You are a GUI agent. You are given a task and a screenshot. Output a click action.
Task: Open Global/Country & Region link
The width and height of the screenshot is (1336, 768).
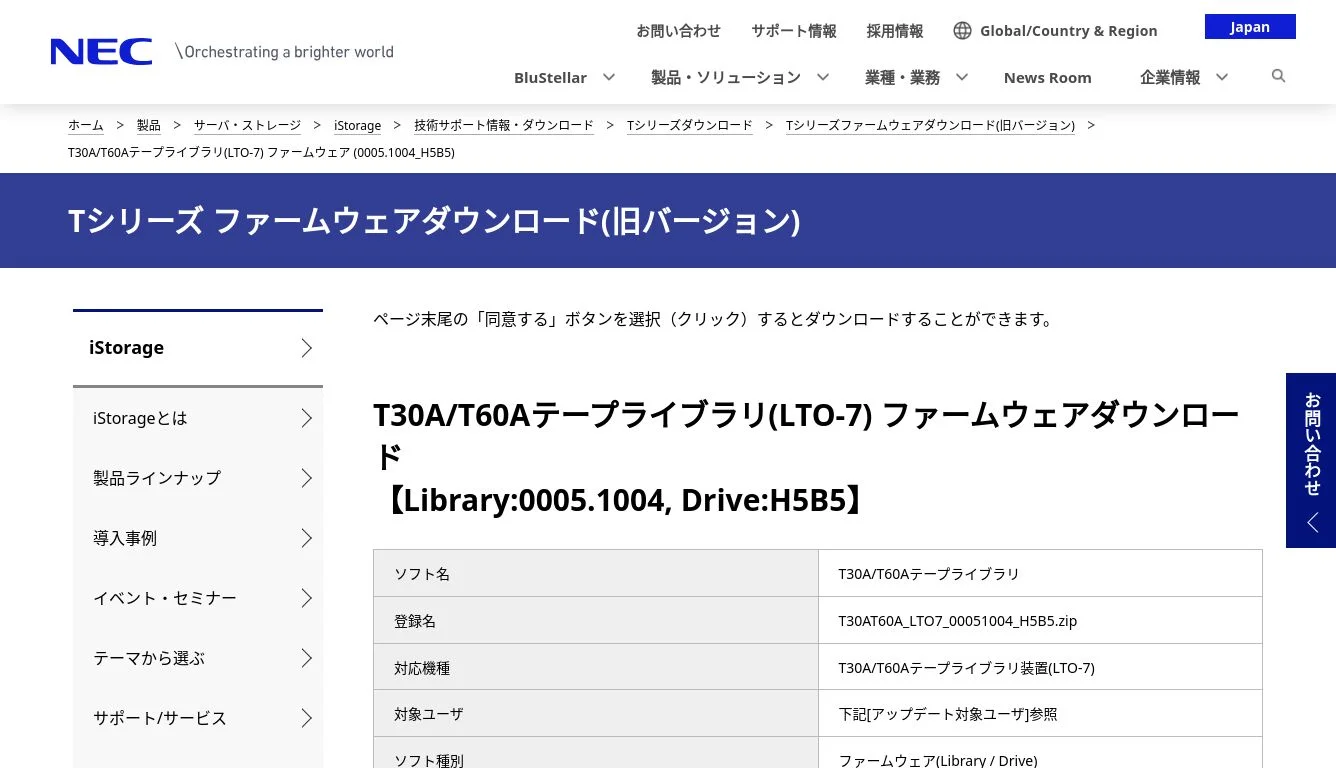click(1068, 31)
